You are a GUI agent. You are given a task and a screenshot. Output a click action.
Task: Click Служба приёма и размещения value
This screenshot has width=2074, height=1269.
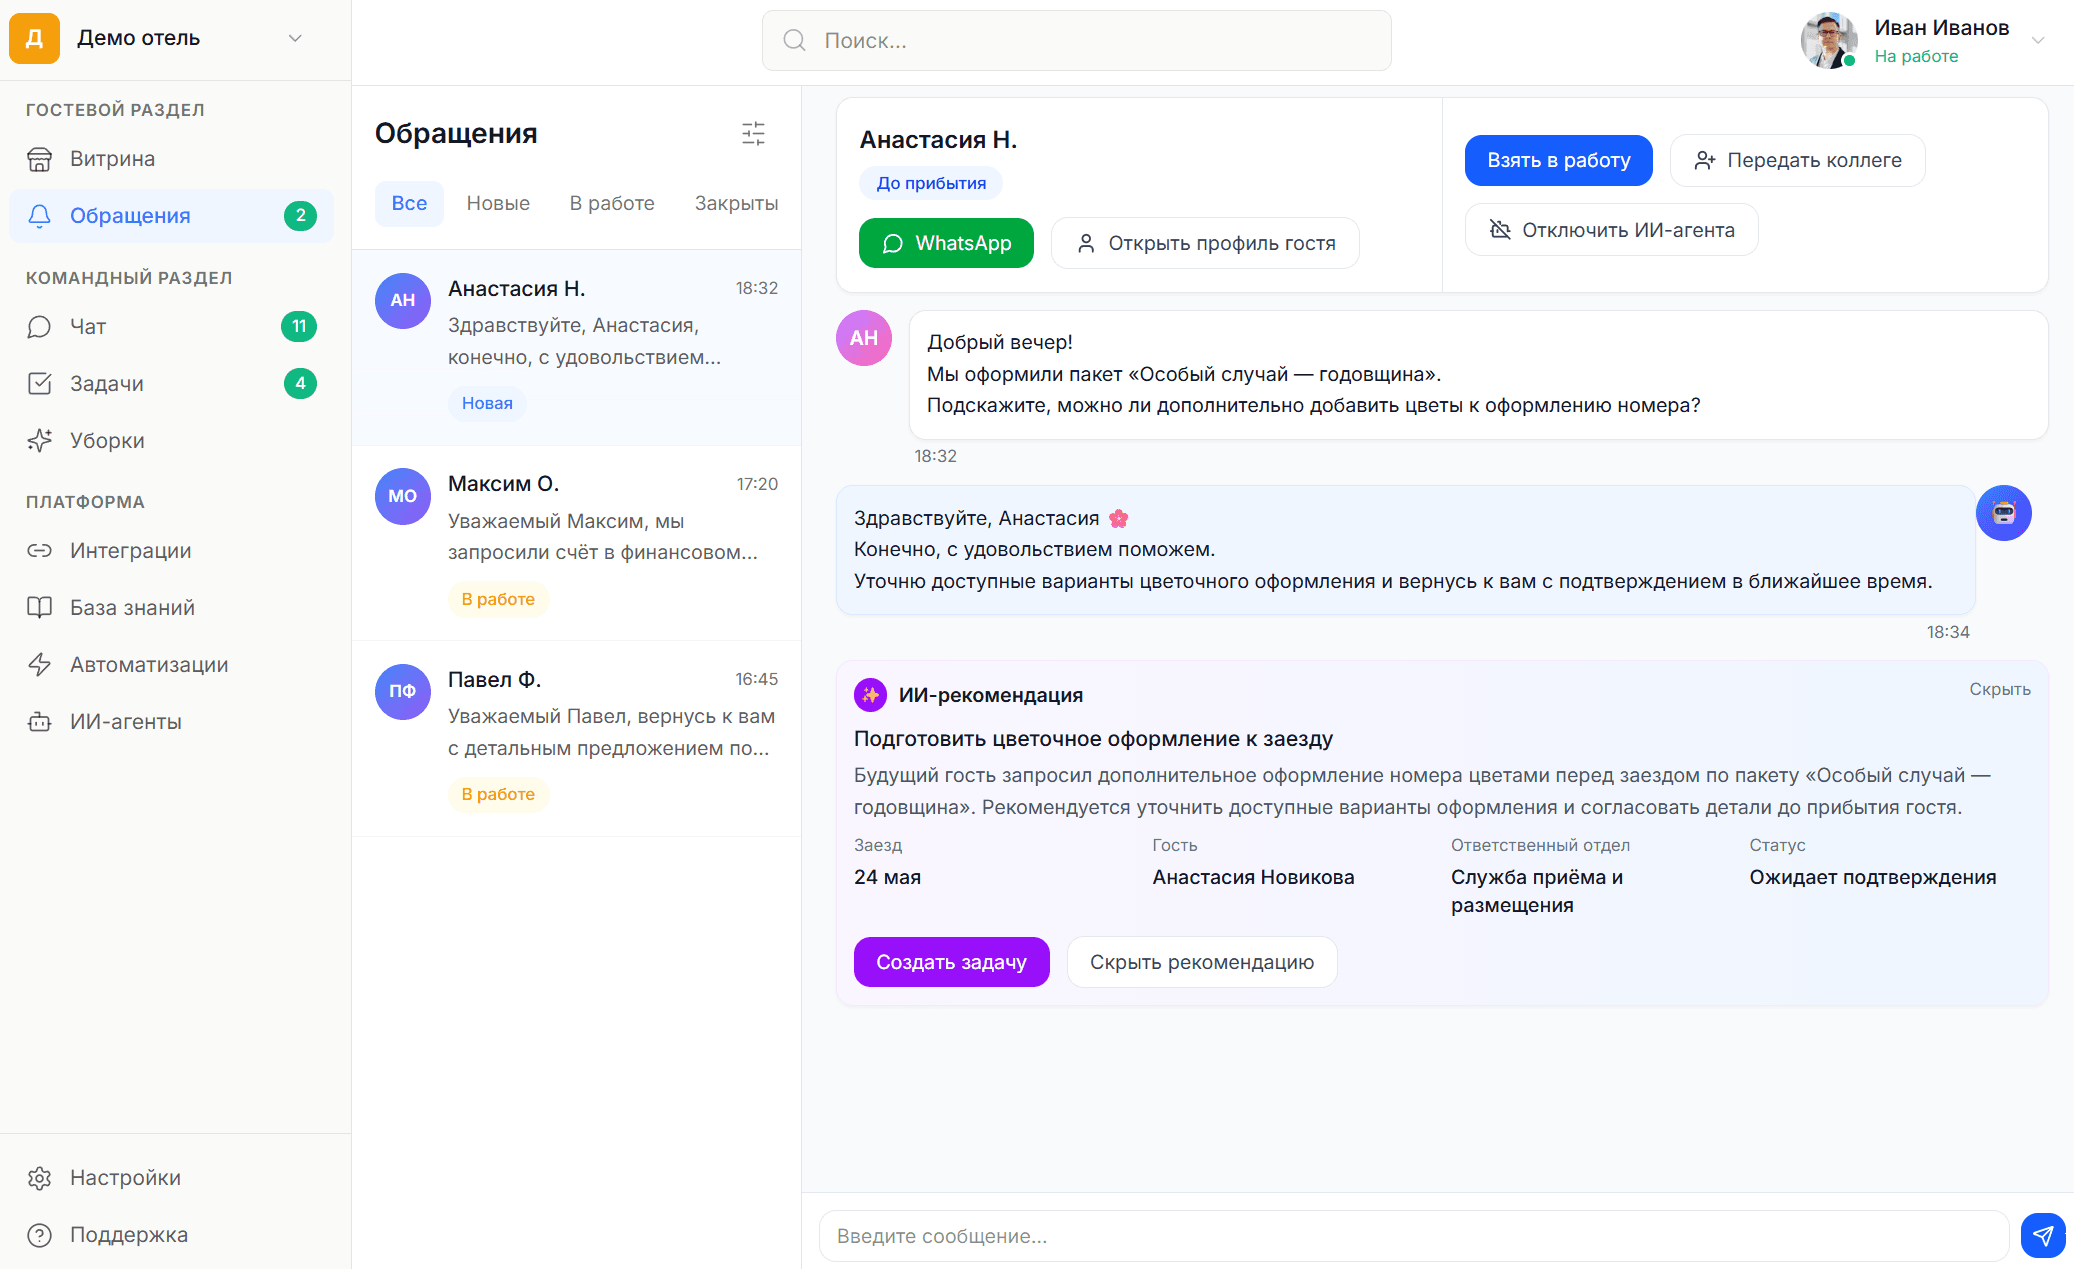tap(1537, 892)
